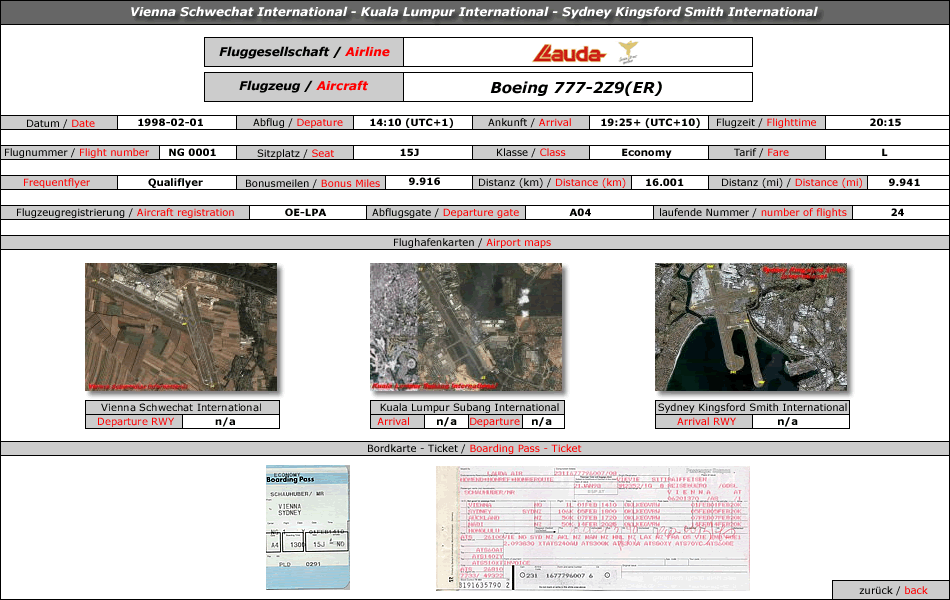Select distance value 9.941

904,182
